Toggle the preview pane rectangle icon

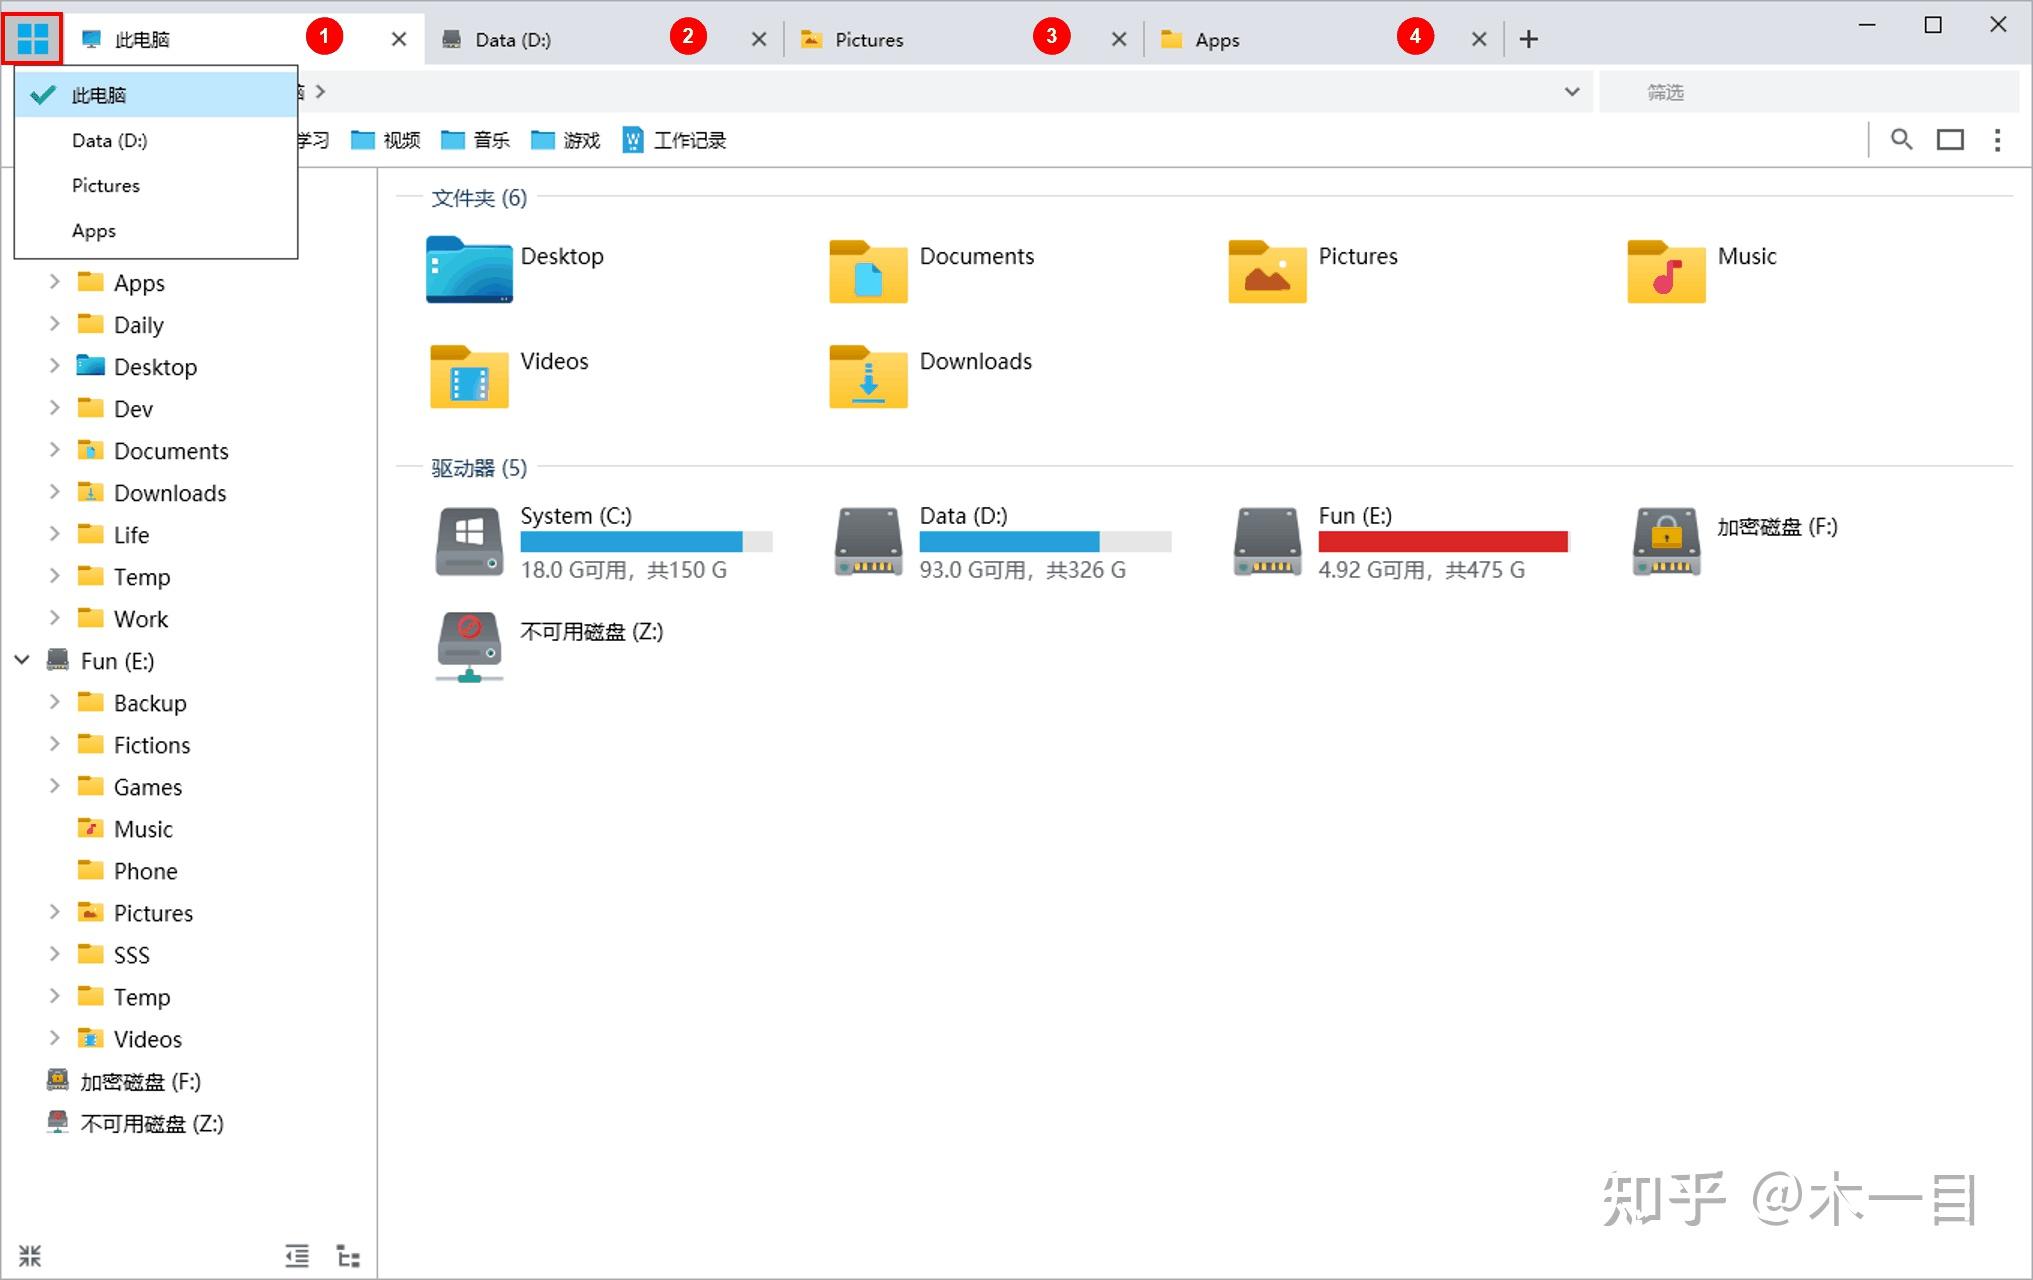pos(1950,140)
